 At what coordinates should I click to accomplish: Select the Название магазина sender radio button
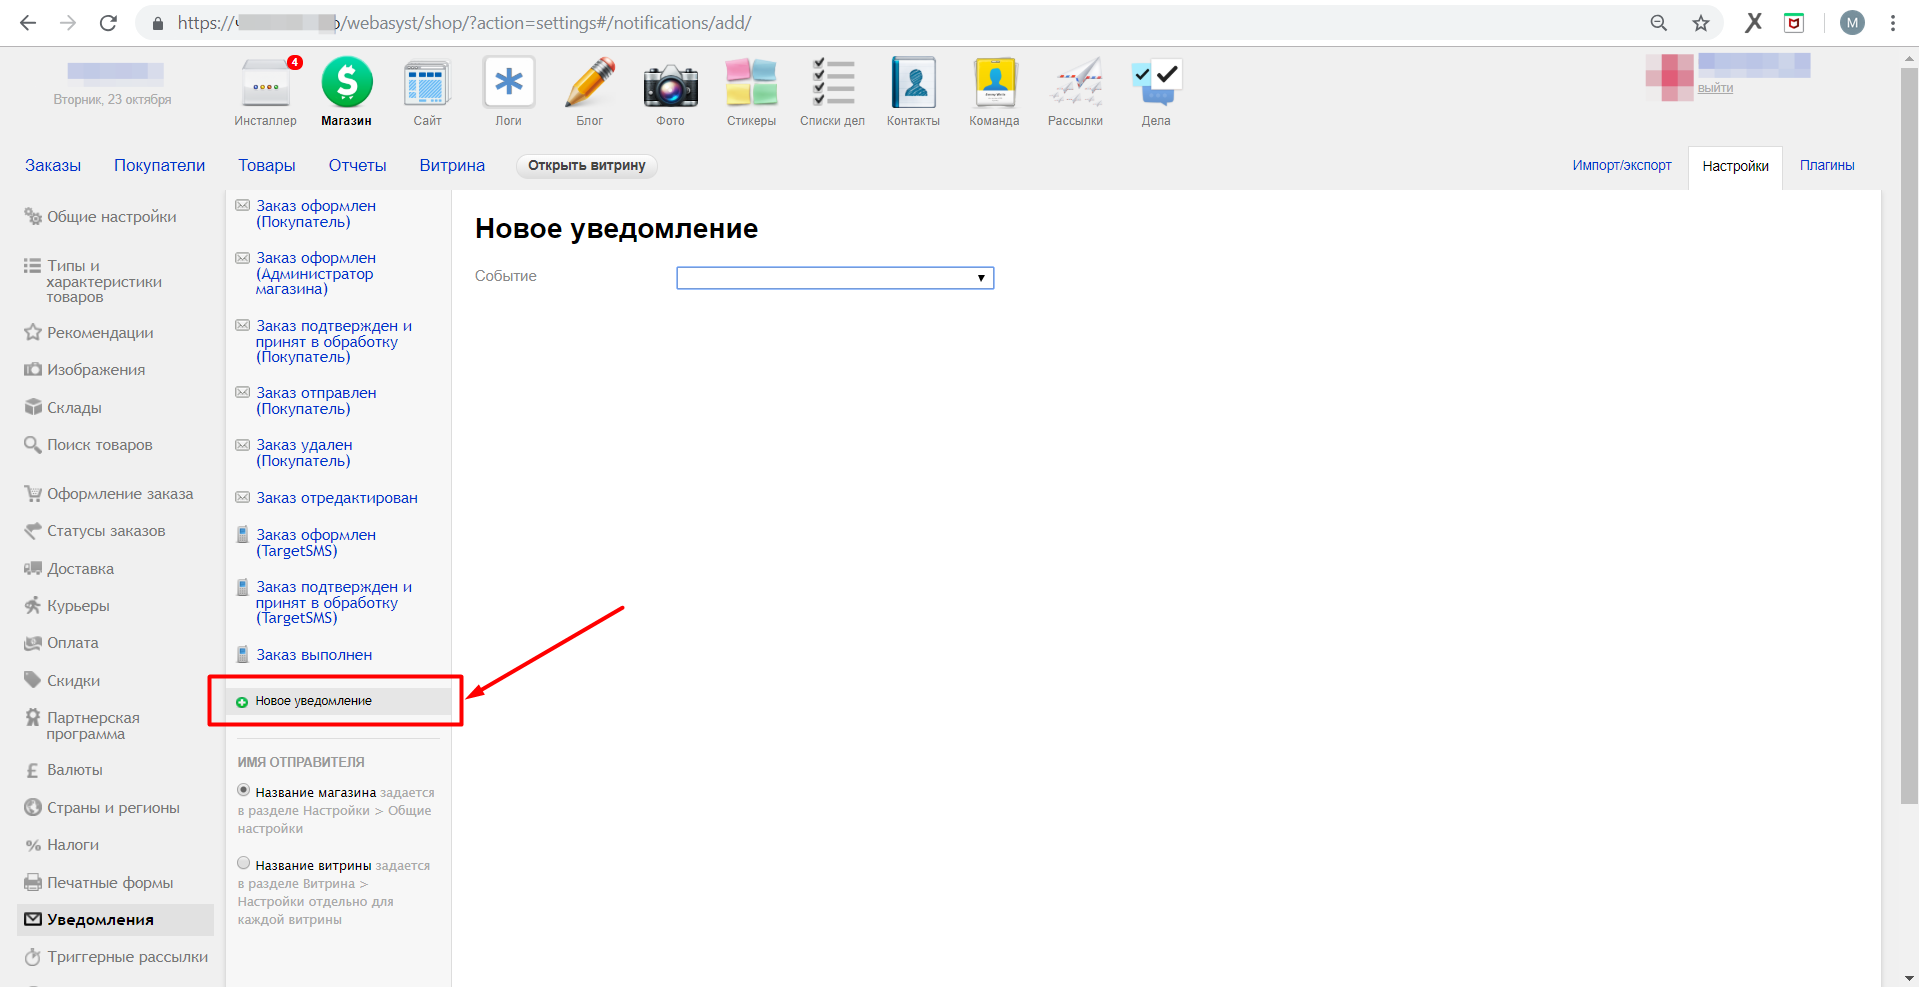click(x=243, y=790)
